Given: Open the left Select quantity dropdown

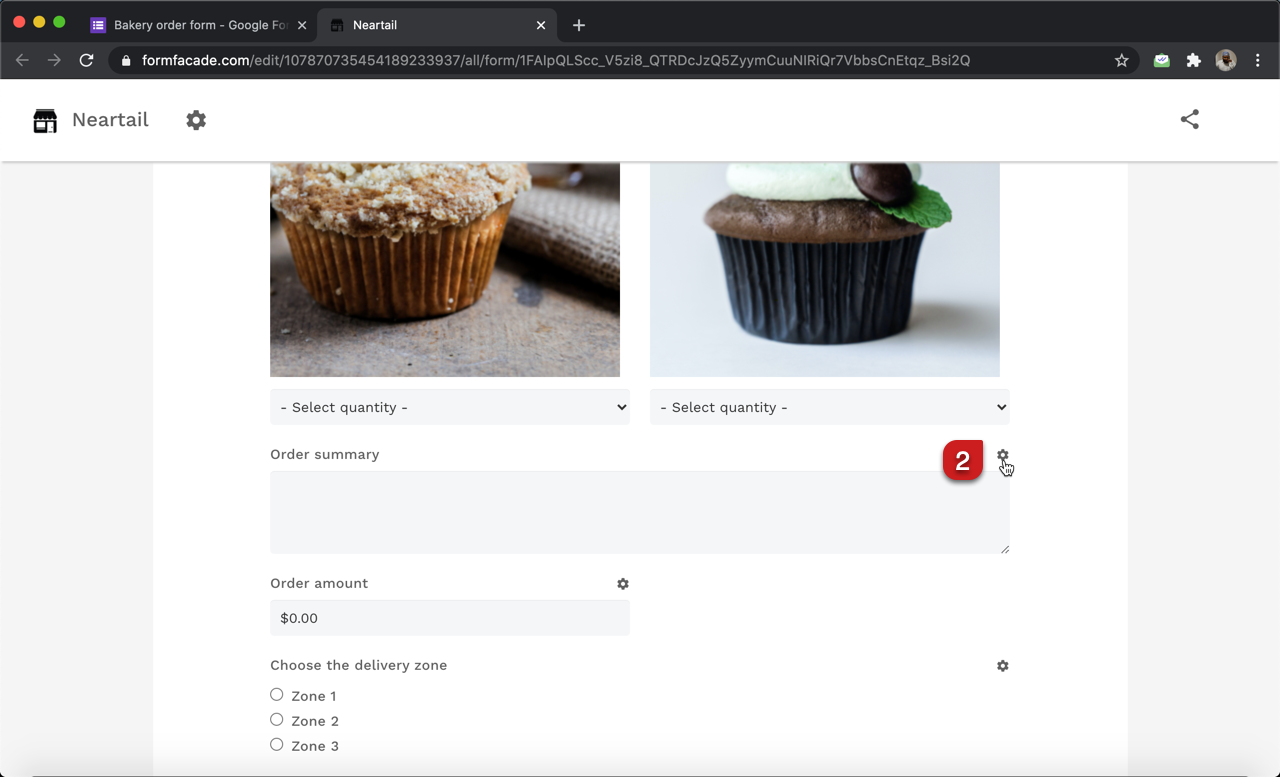Looking at the screenshot, I should tap(449, 407).
